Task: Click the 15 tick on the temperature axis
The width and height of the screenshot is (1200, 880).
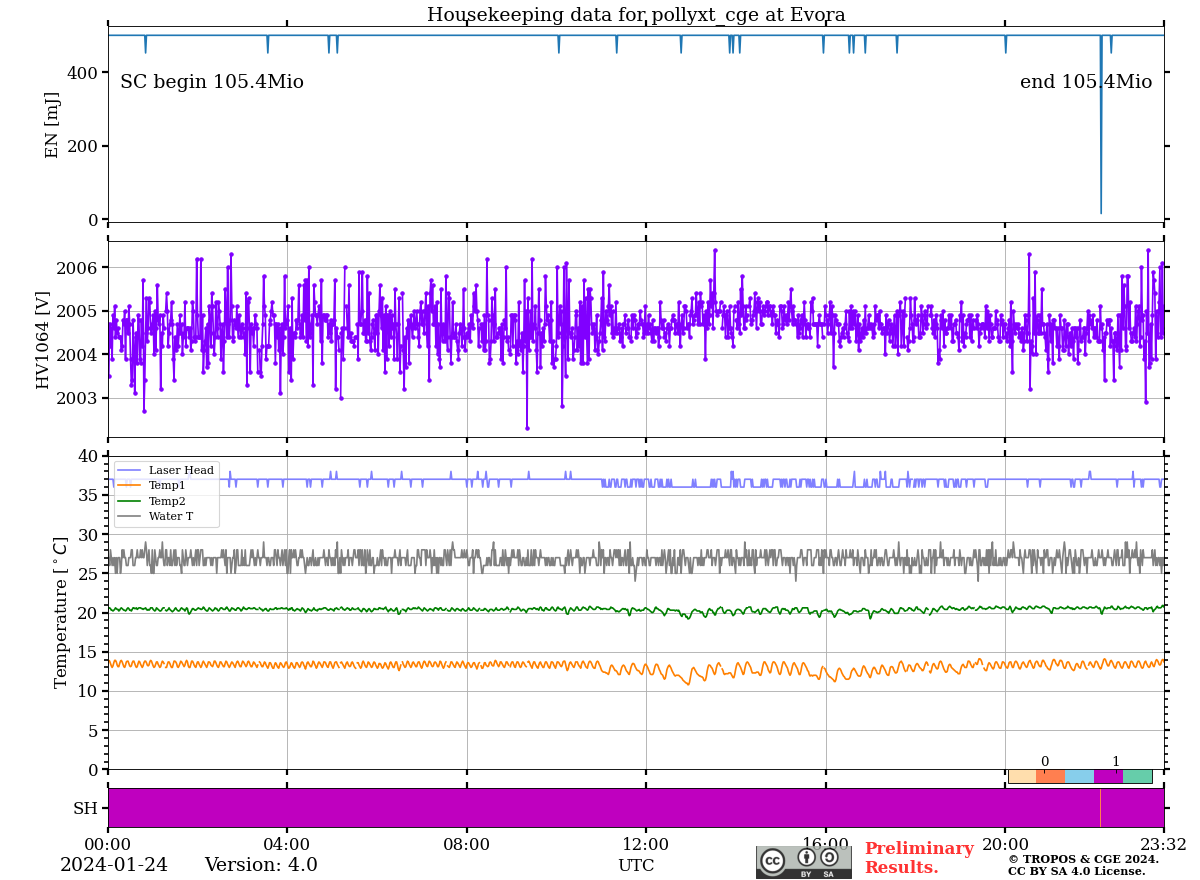Action: click(x=88, y=652)
